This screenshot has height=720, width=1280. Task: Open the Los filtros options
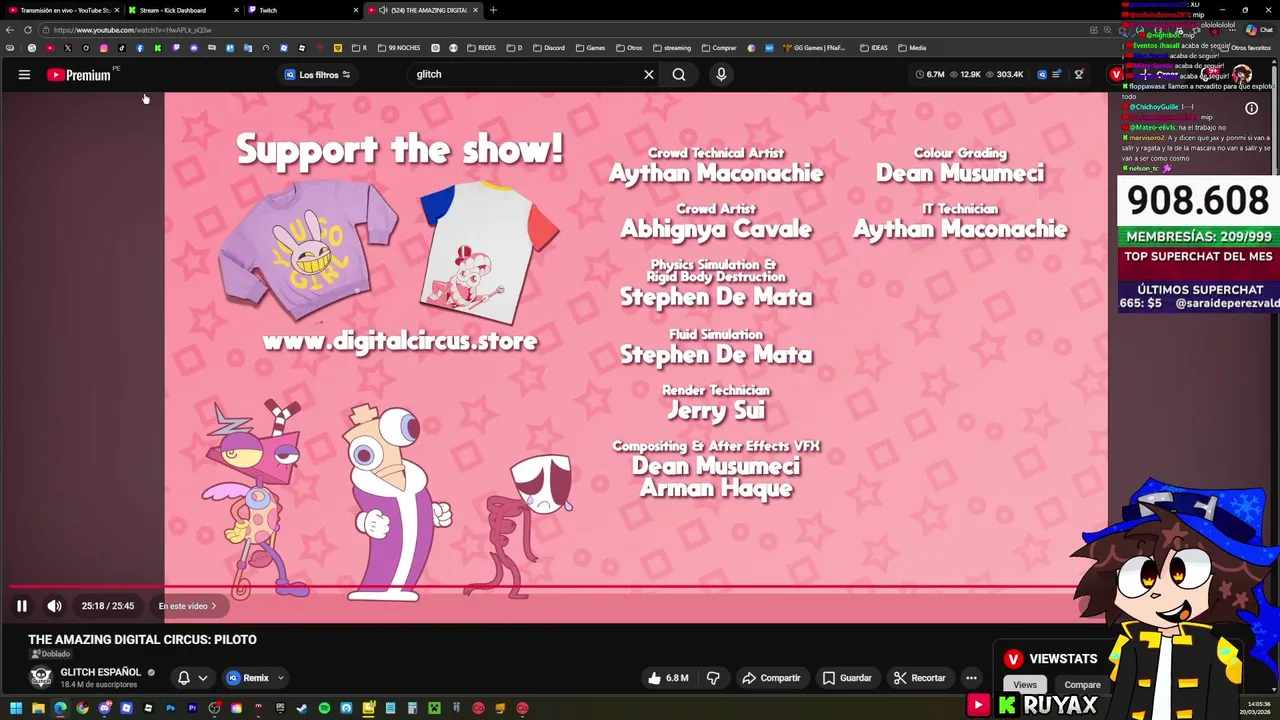point(318,75)
